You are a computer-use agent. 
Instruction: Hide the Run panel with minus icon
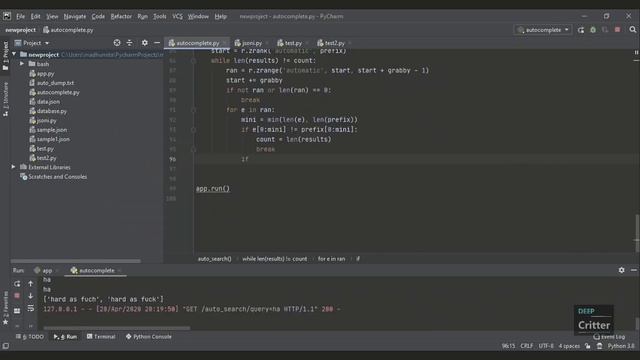point(633,270)
